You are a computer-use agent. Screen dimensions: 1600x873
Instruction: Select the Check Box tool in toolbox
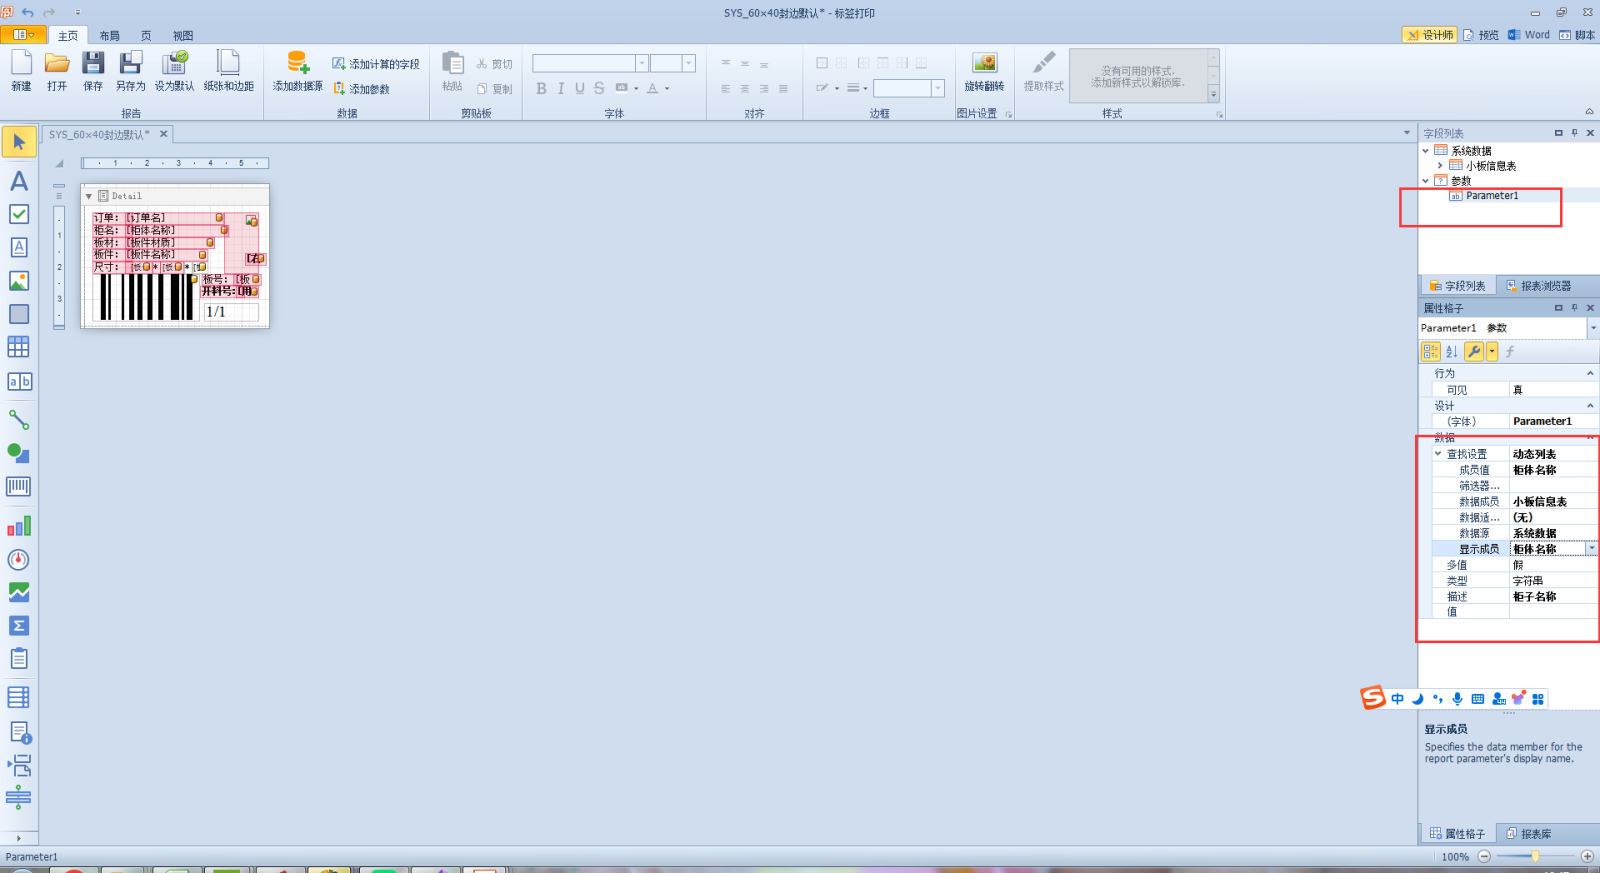[x=19, y=214]
